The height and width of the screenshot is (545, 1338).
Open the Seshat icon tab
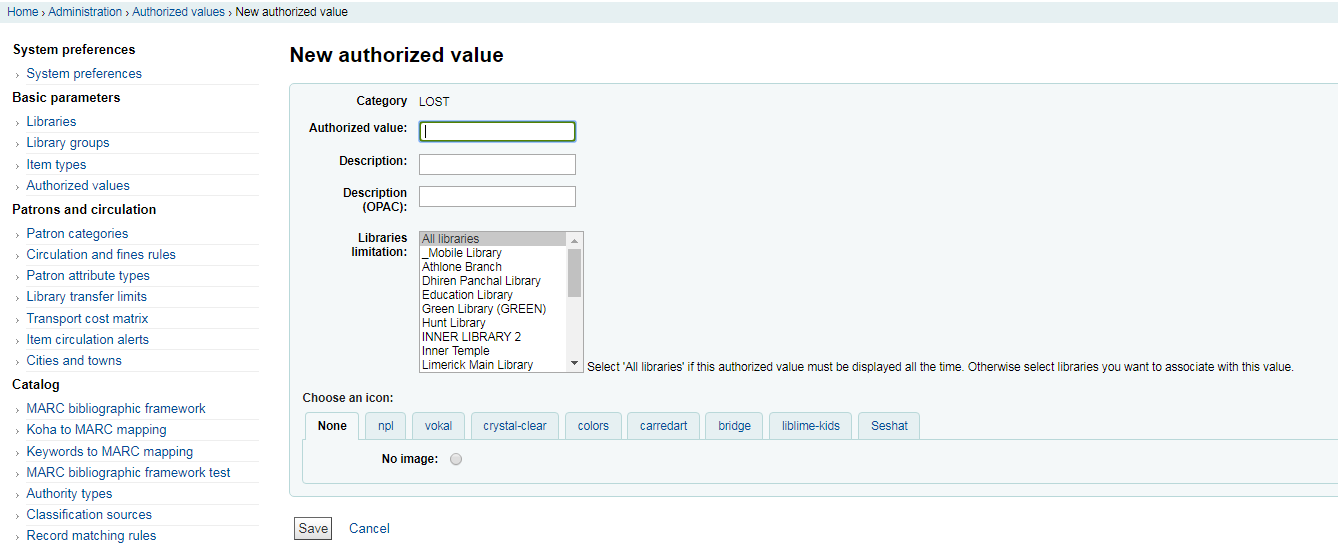(x=889, y=426)
